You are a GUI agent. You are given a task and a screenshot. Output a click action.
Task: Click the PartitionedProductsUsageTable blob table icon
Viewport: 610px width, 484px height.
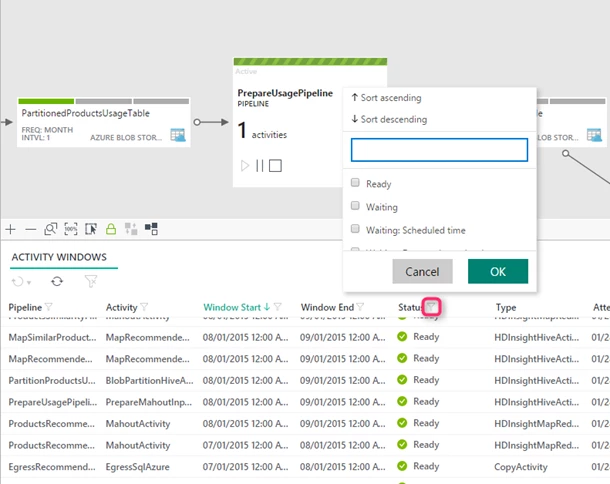click(x=178, y=135)
